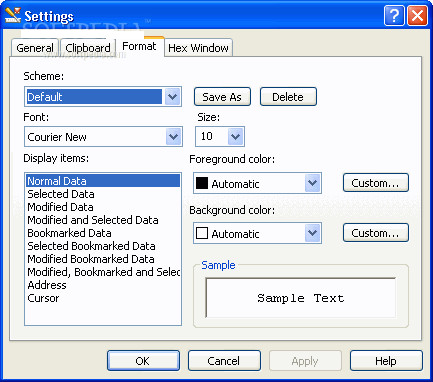
Task: Select Modified Bookmarked Data item
Action: coord(103,259)
